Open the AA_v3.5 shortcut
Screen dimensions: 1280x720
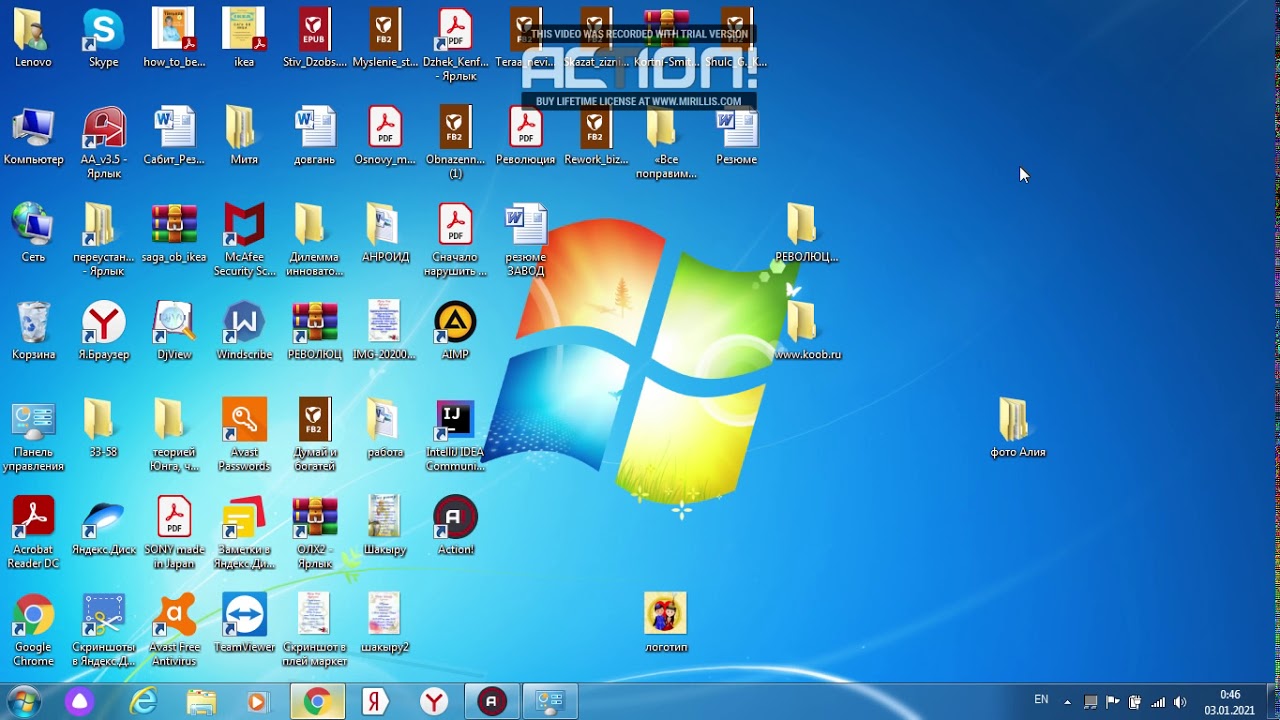pos(103,142)
